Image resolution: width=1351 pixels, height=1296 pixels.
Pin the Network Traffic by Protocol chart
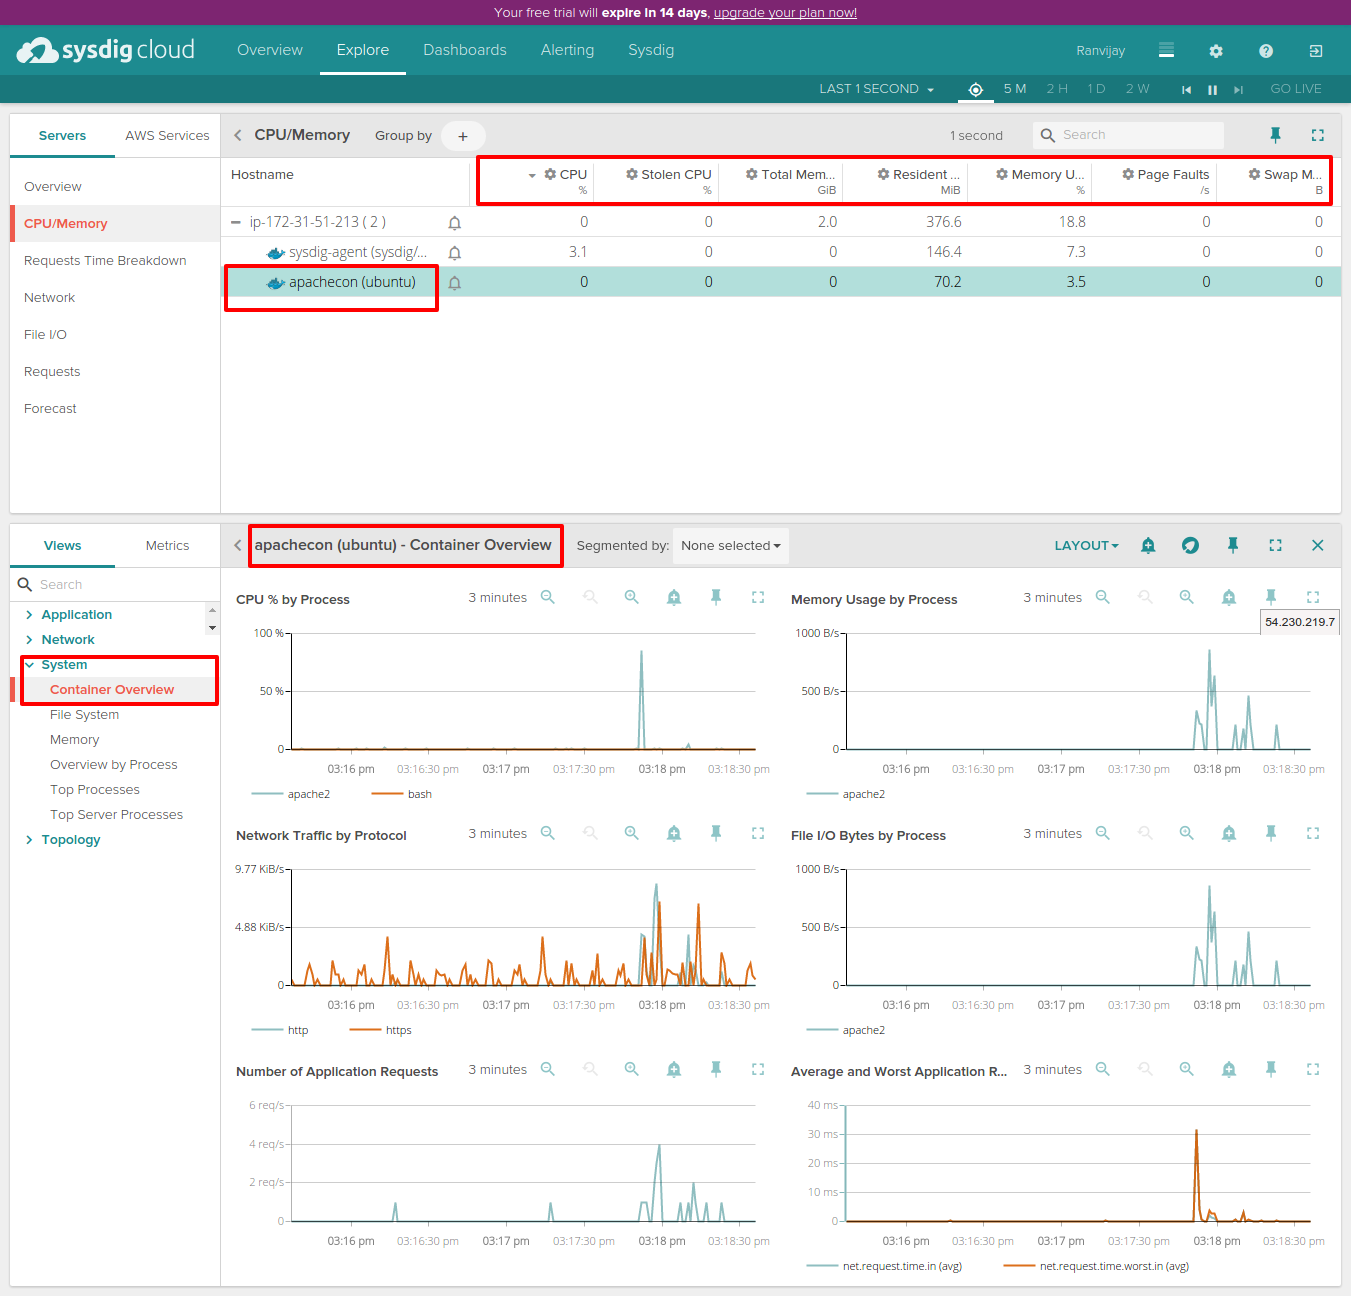[x=716, y=833]
